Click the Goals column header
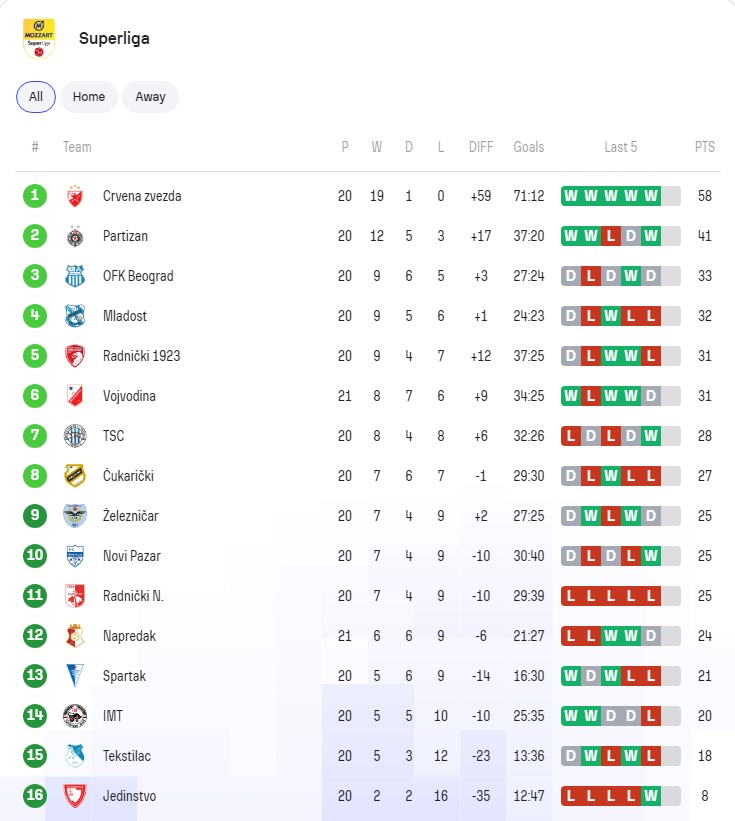This screenshot has width=735, height=821. click(529, 147)
